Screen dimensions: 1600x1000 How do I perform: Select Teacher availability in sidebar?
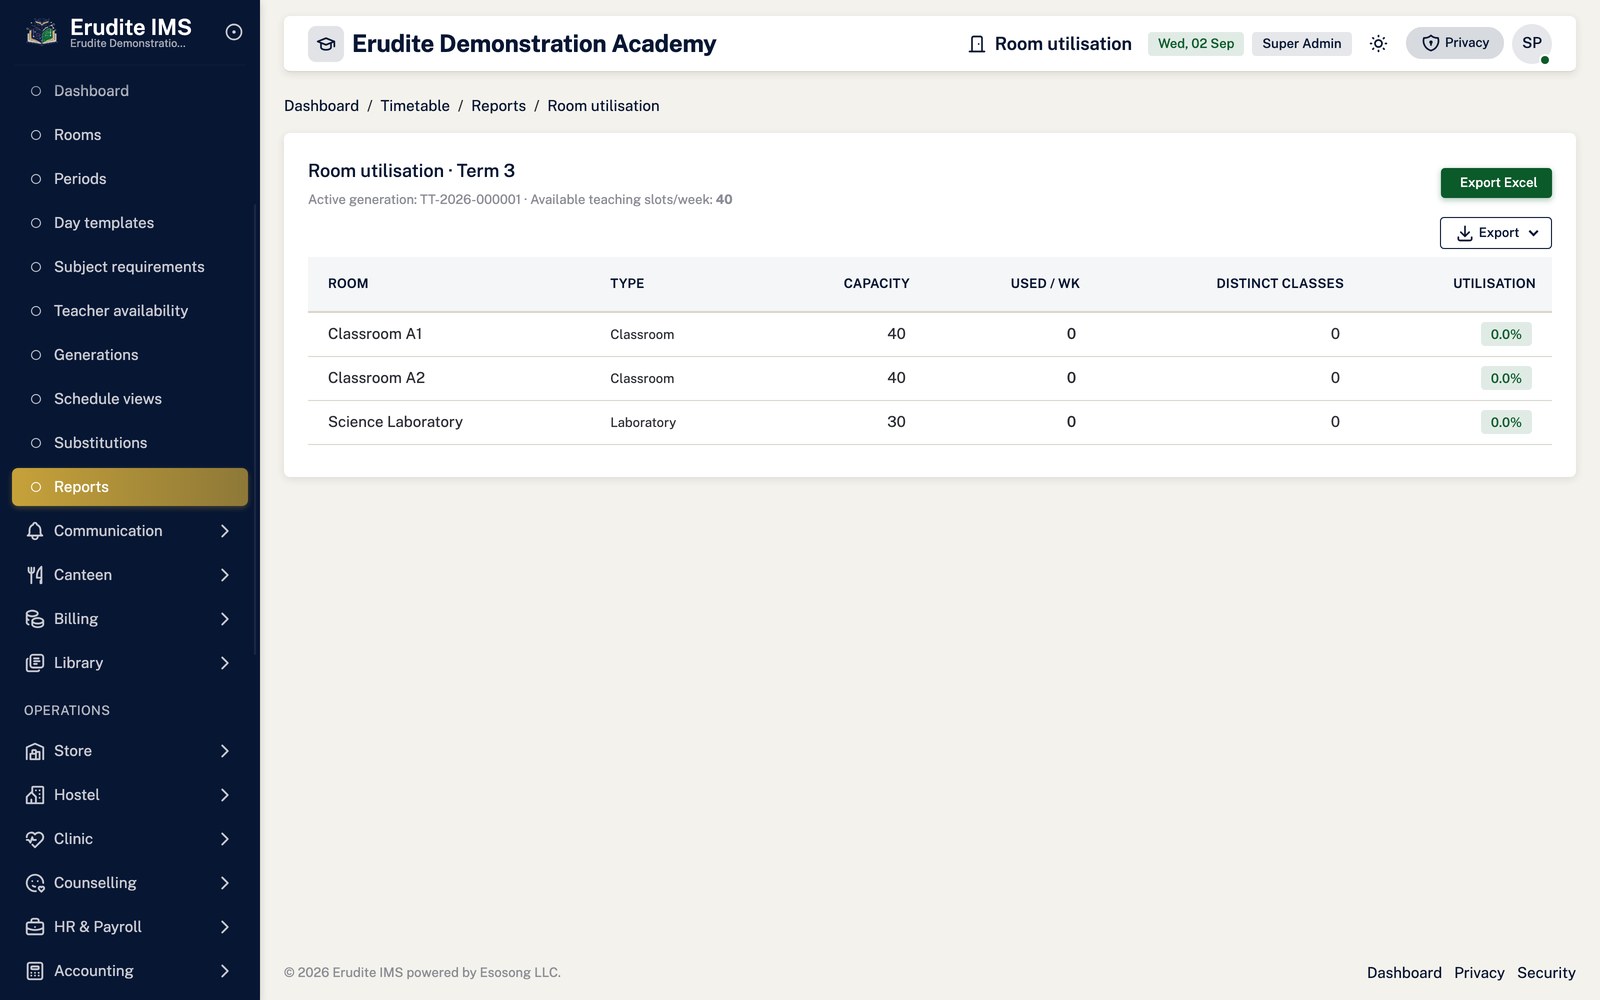(x=130, y=311)
